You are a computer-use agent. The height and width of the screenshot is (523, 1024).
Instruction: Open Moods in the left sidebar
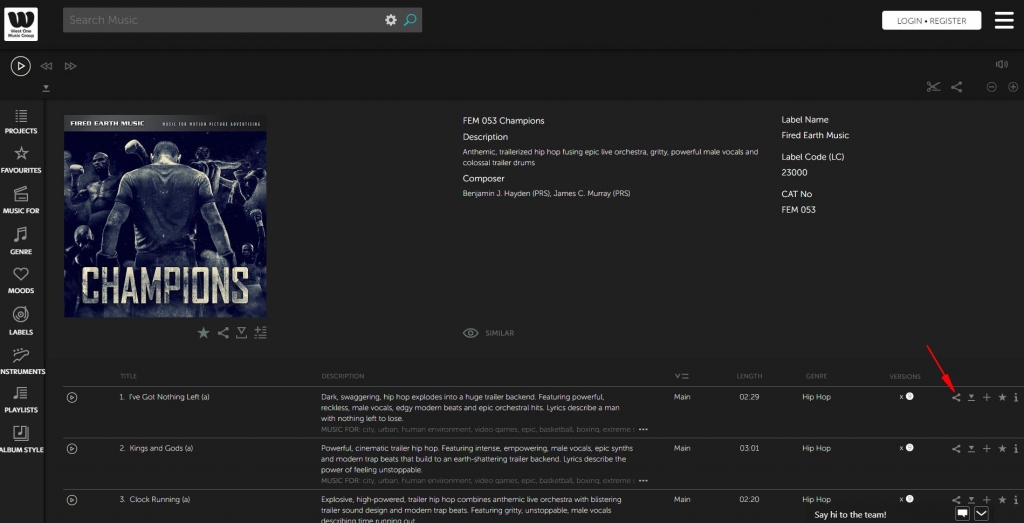point(21,279)
